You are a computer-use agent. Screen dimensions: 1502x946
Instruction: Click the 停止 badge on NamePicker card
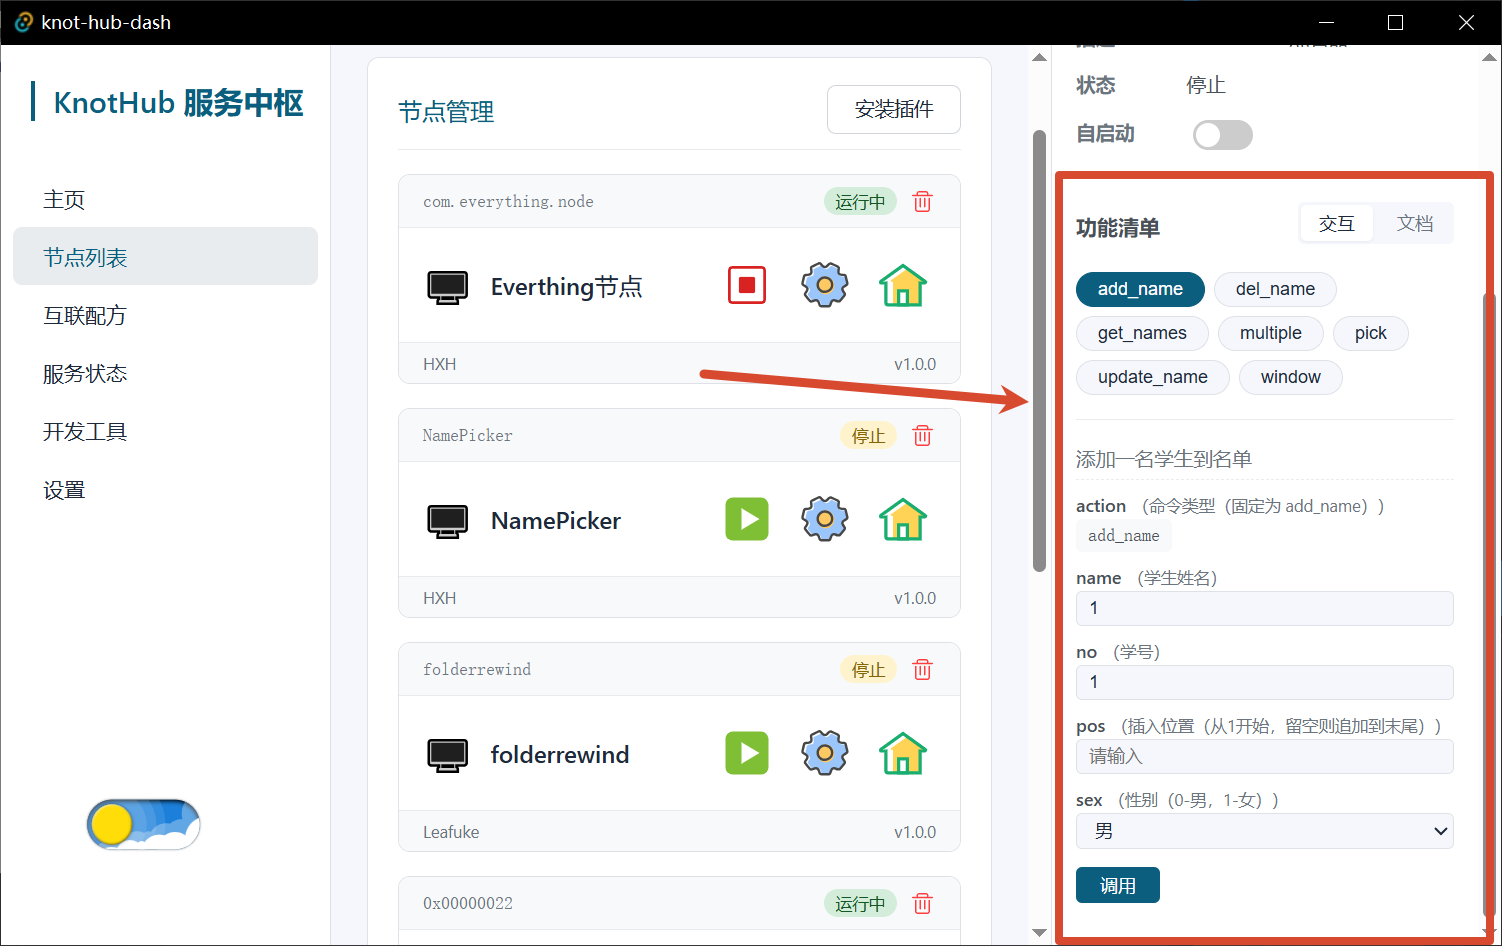(x=868, y=436)
